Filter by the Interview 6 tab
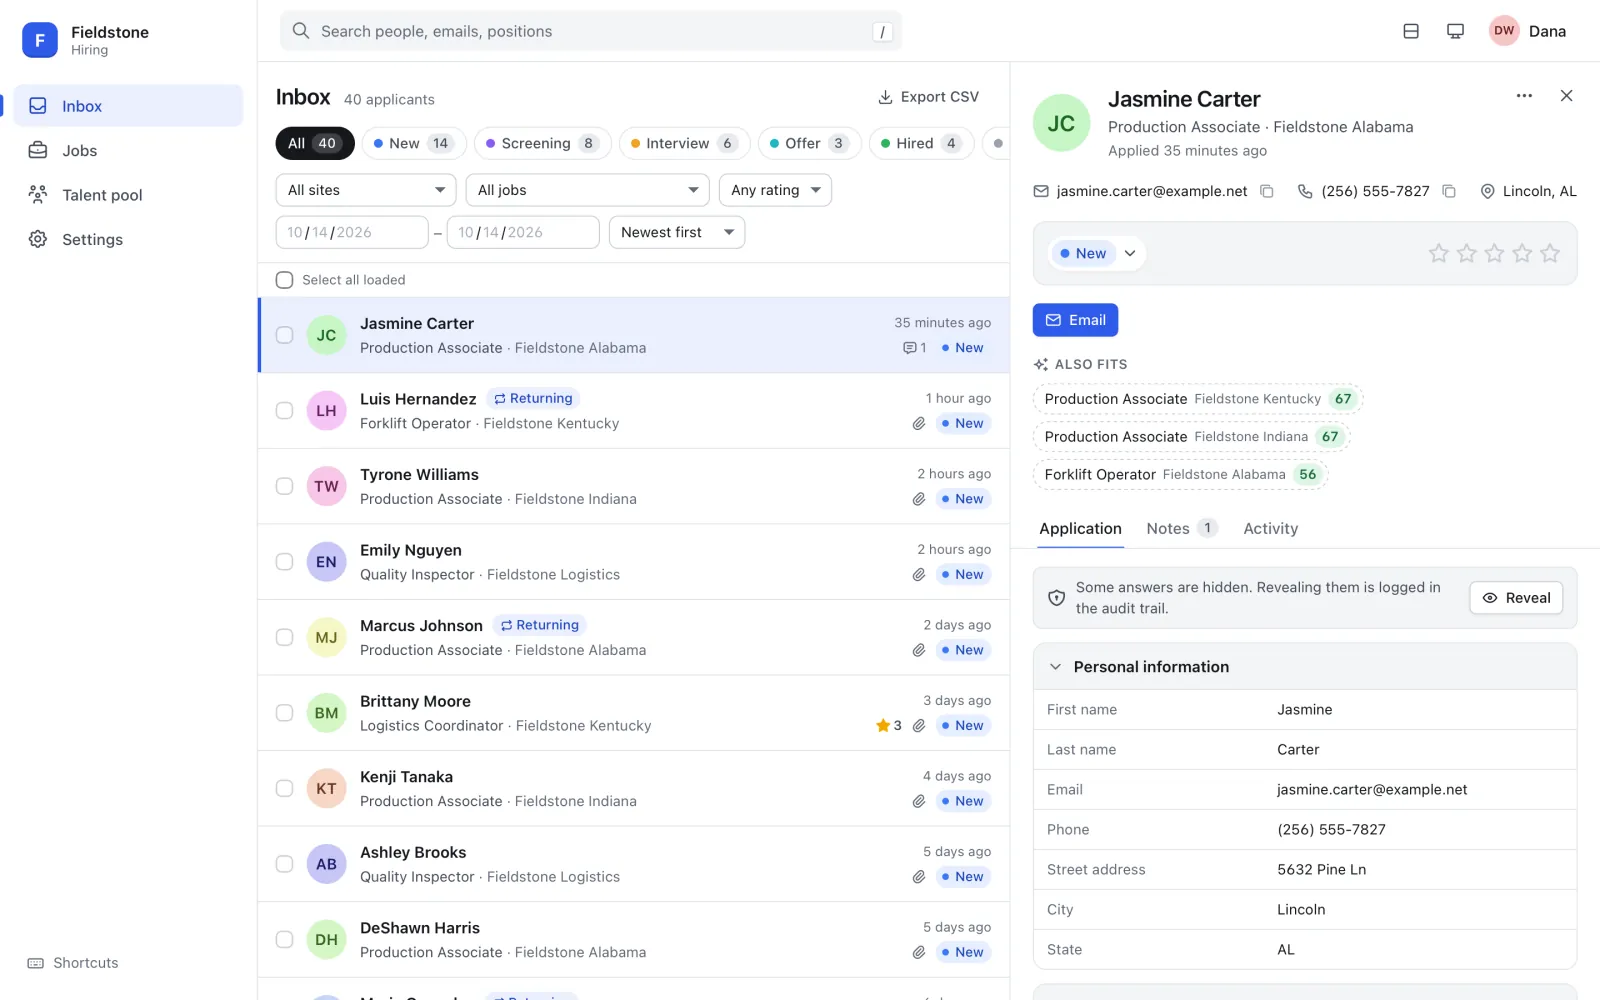1600x1000 pixels. tap(684, 143)
